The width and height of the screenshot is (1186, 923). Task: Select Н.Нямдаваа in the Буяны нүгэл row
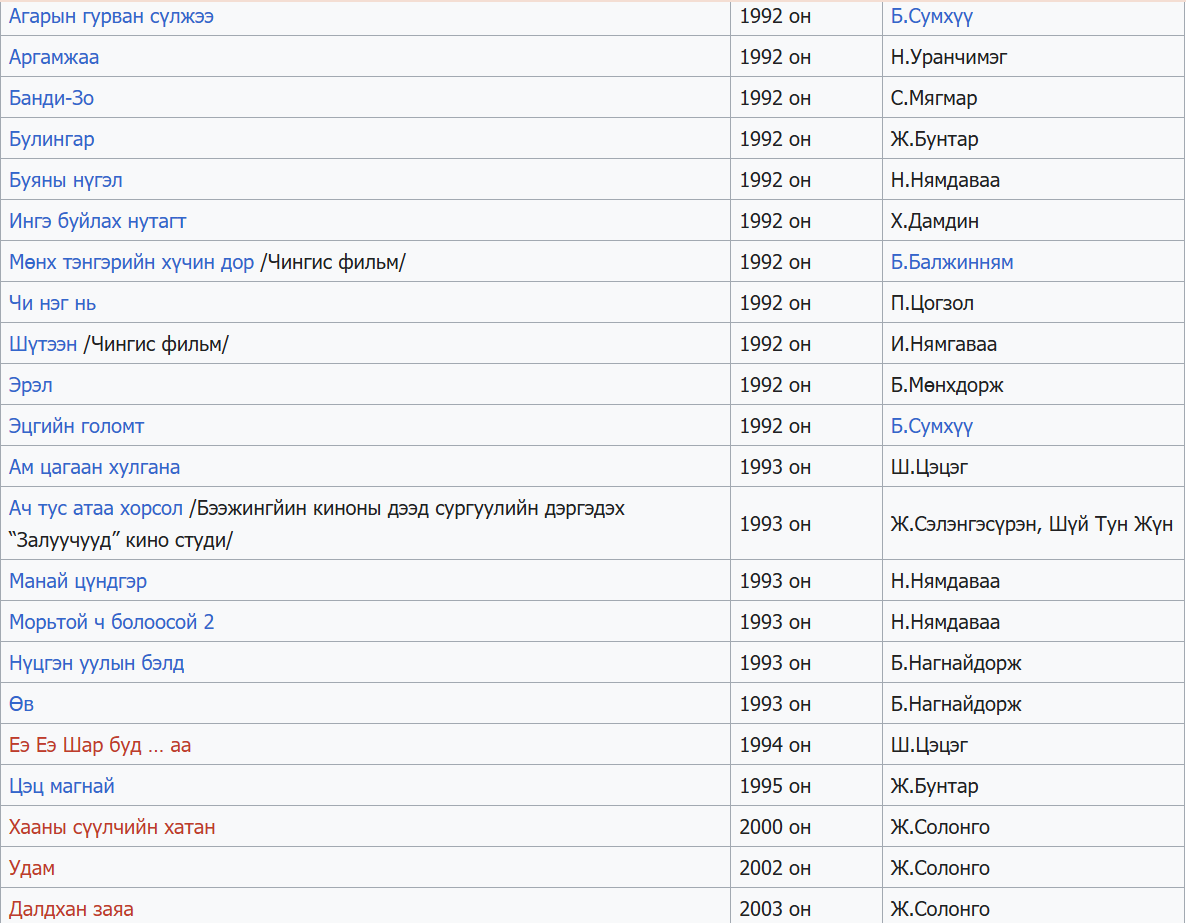click(x=945, y=180)
